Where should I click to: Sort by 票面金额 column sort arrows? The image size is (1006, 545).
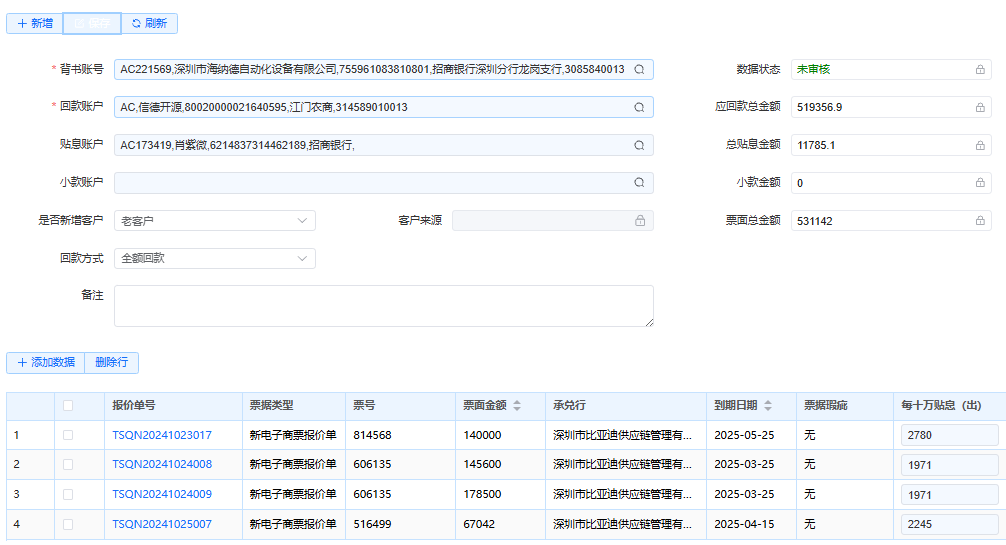(517, 406)
